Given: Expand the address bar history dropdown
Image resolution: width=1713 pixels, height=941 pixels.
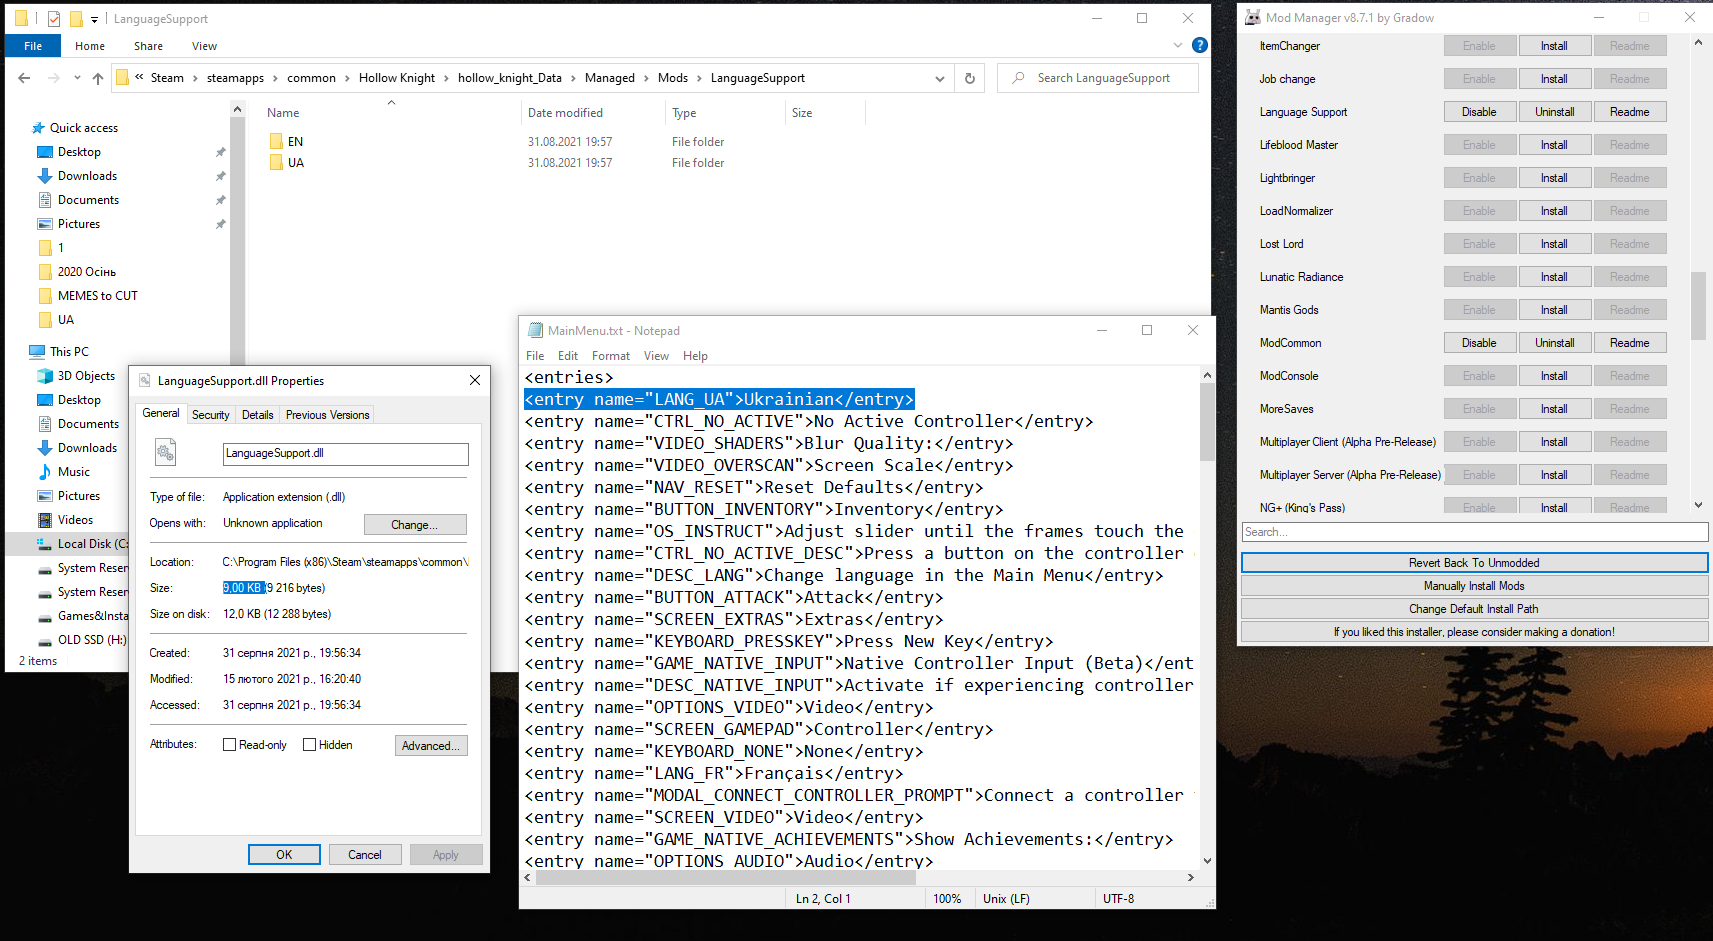Looking at the screenshot, I should (x=939, y=78).
